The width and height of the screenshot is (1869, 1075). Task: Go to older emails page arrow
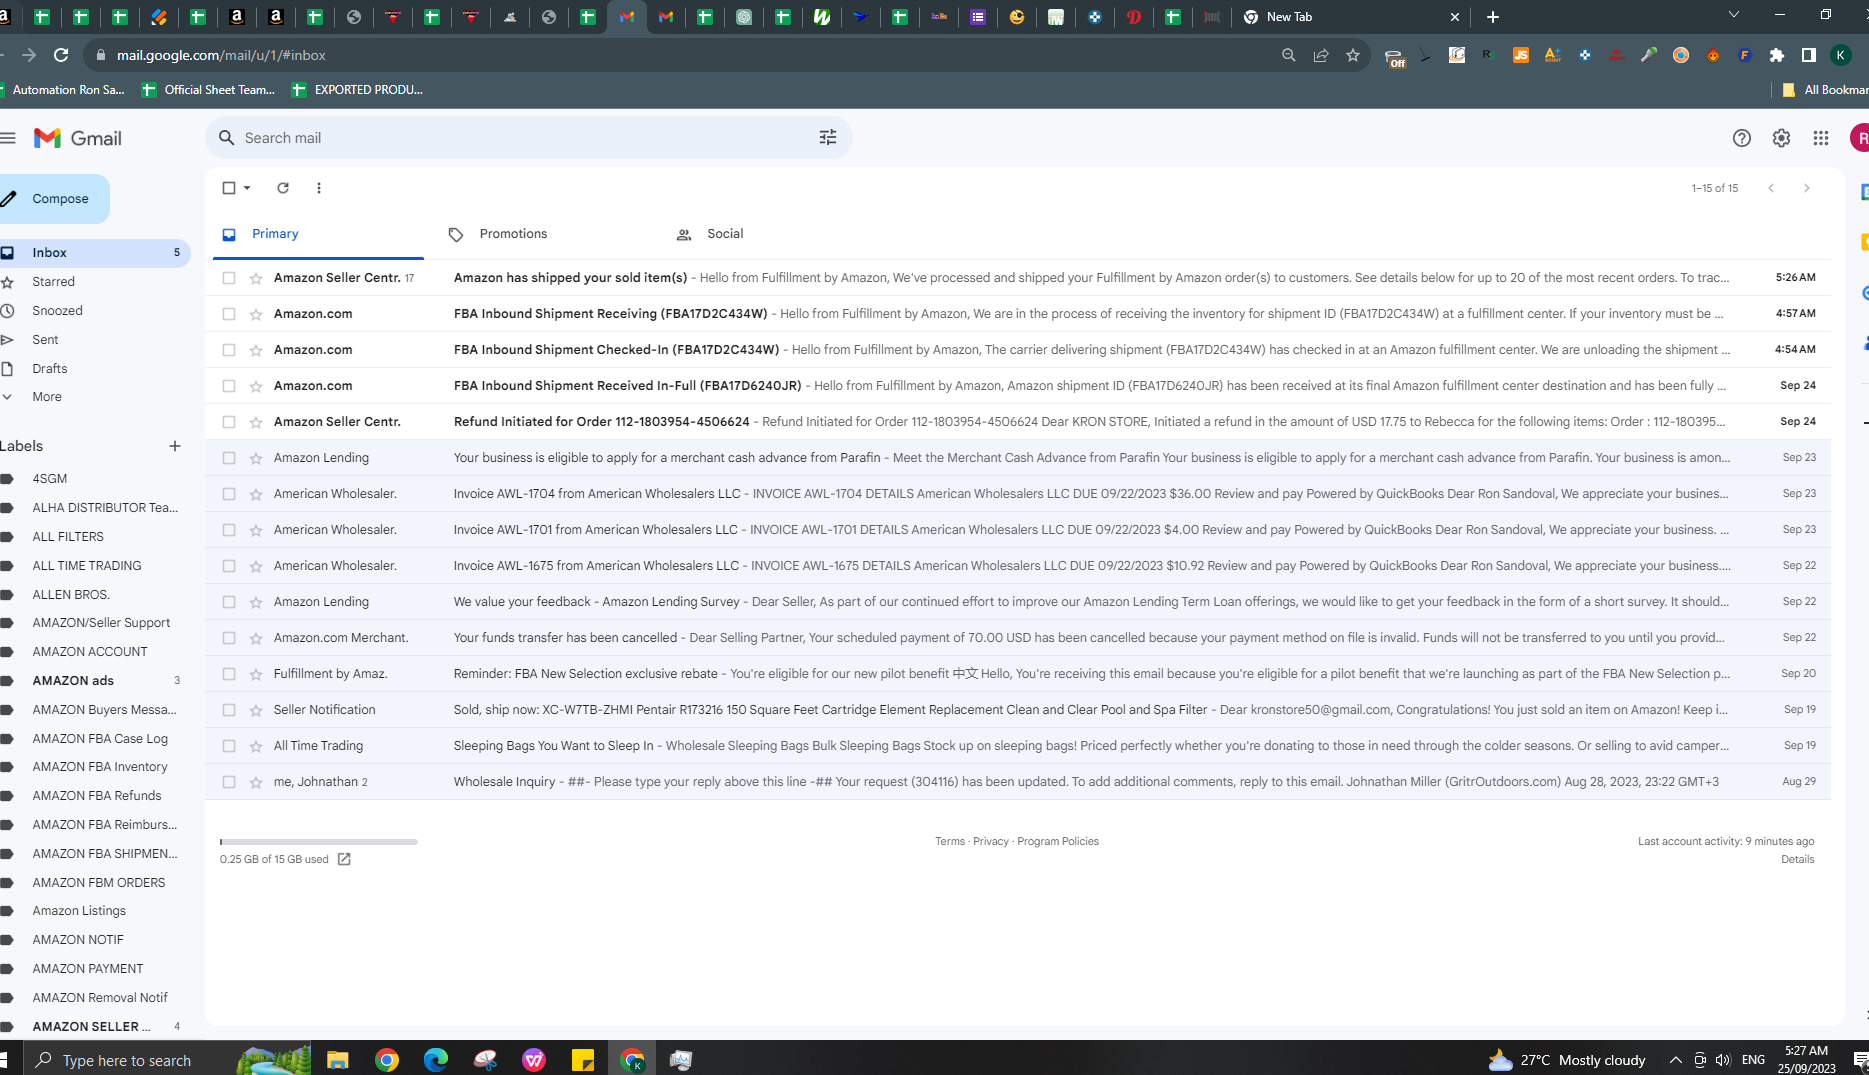tap(1806, 188)
